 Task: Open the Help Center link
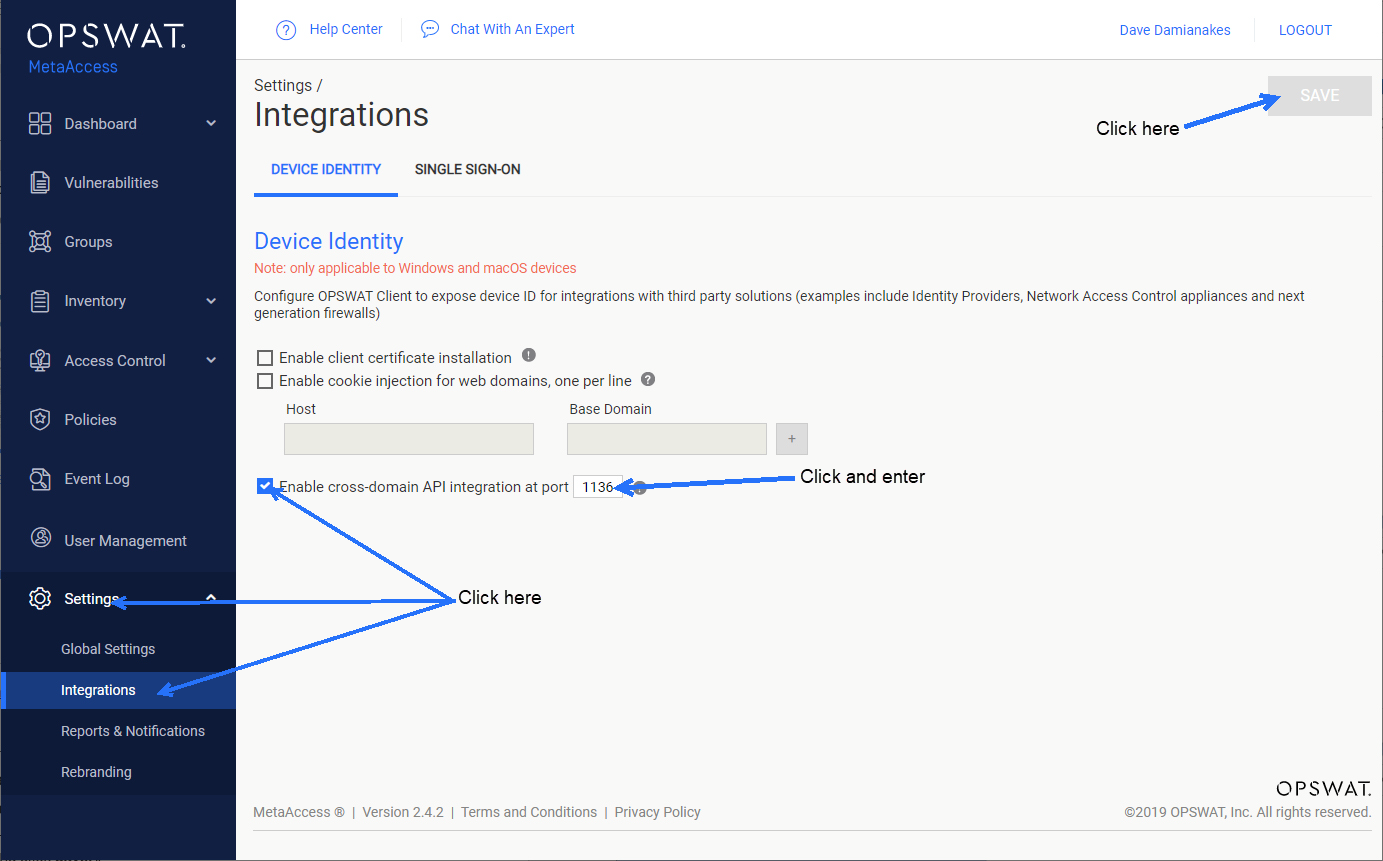tap(346, 30)
